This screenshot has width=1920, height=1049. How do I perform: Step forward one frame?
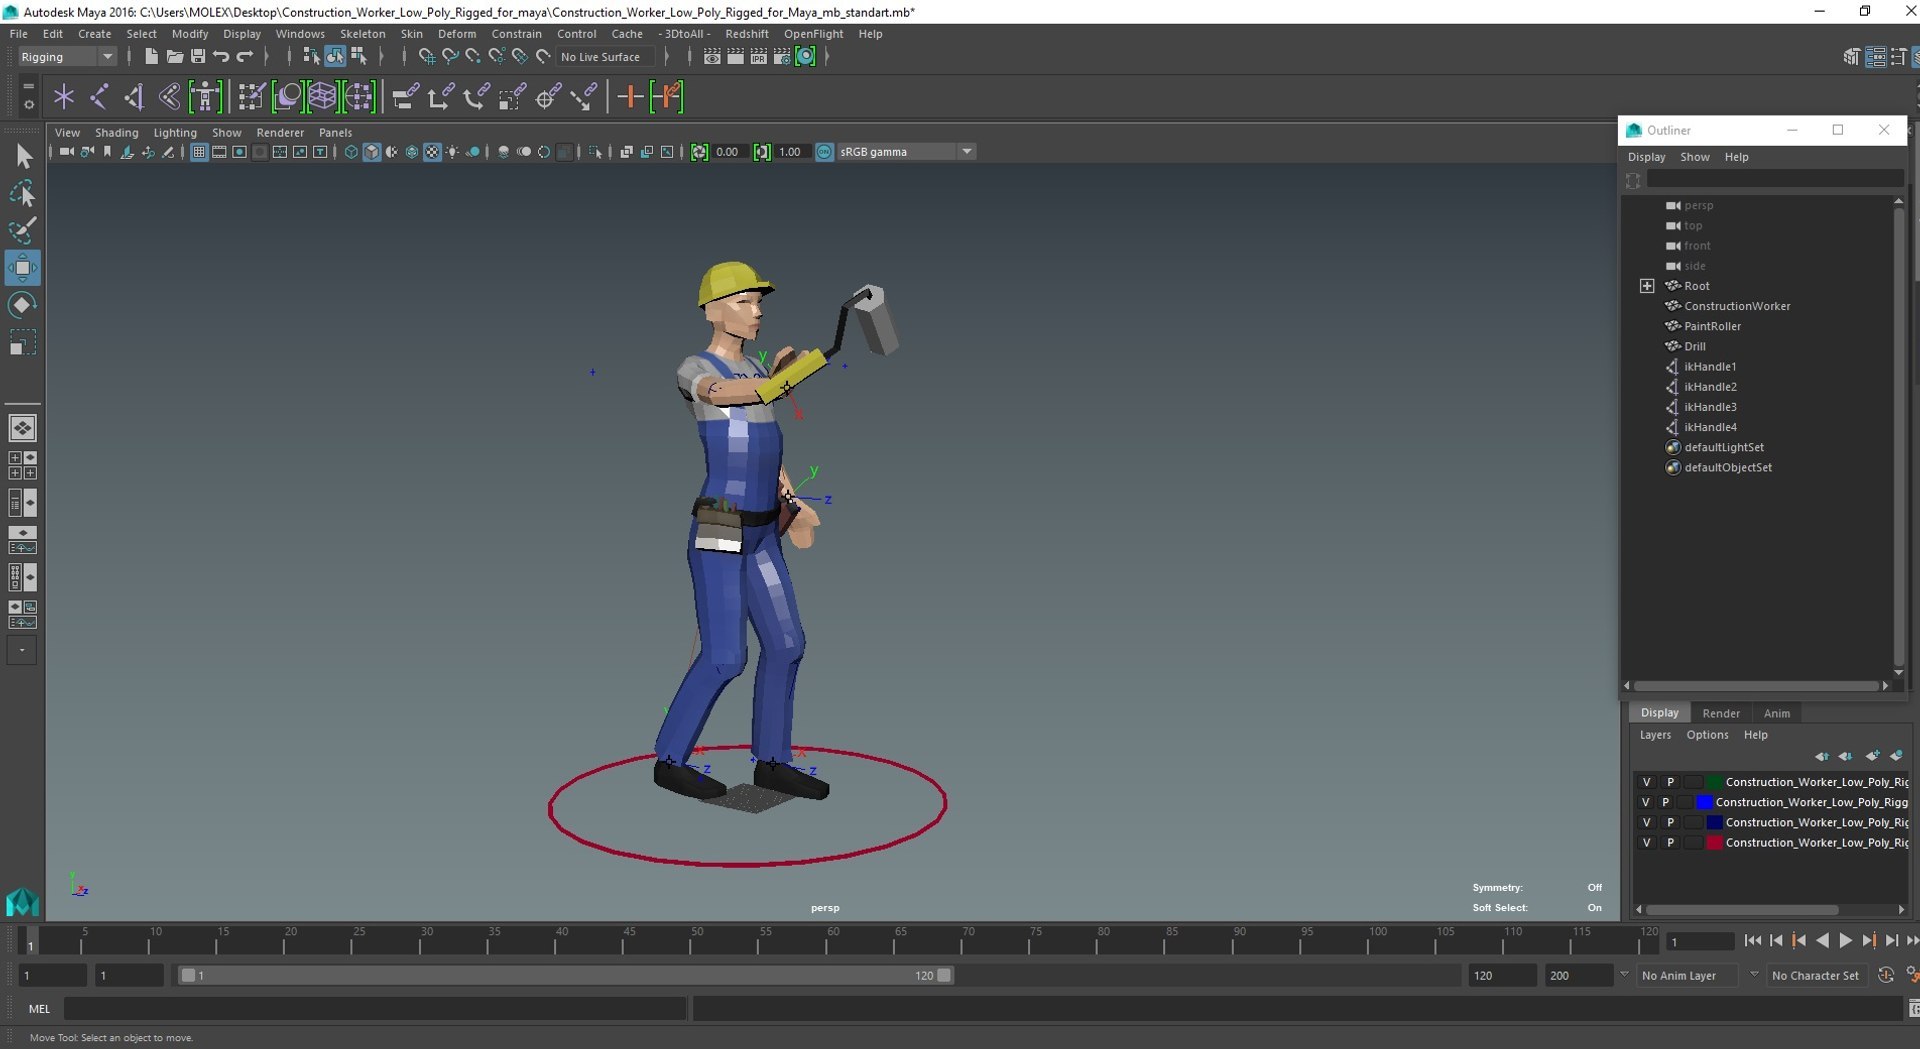(x=1891, y=941)
